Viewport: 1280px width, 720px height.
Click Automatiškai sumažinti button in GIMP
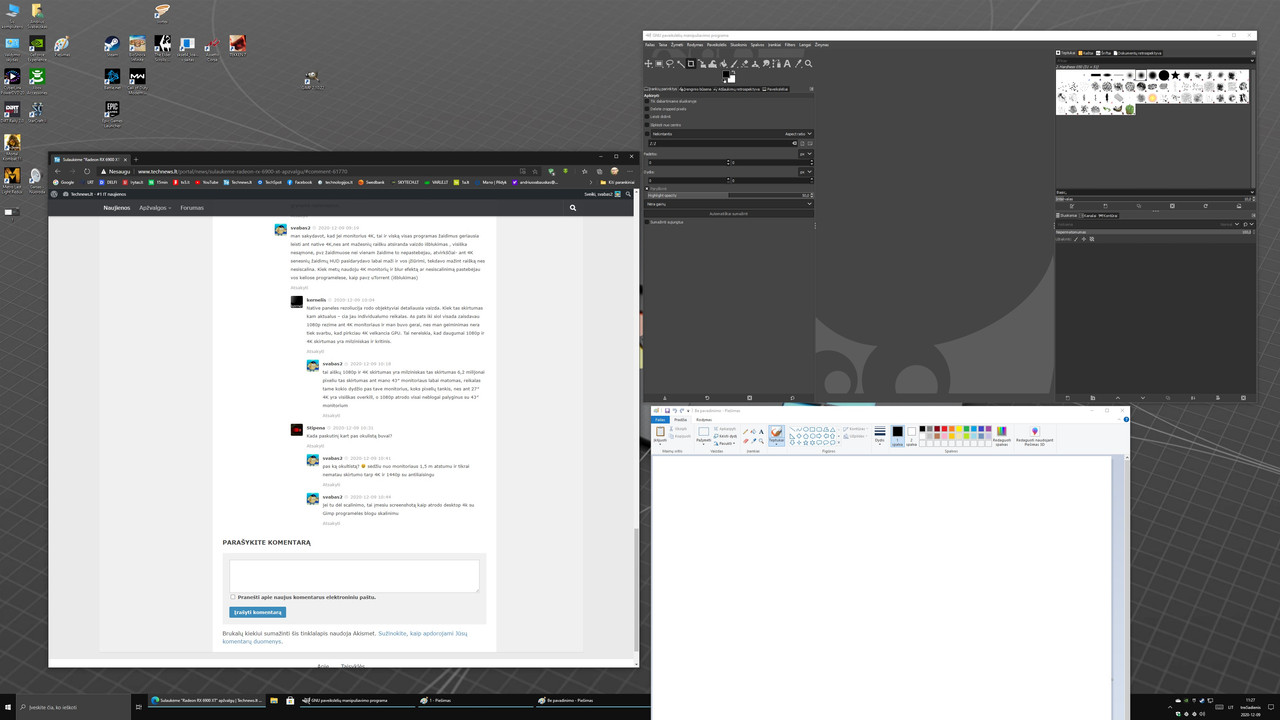[729, 213]
